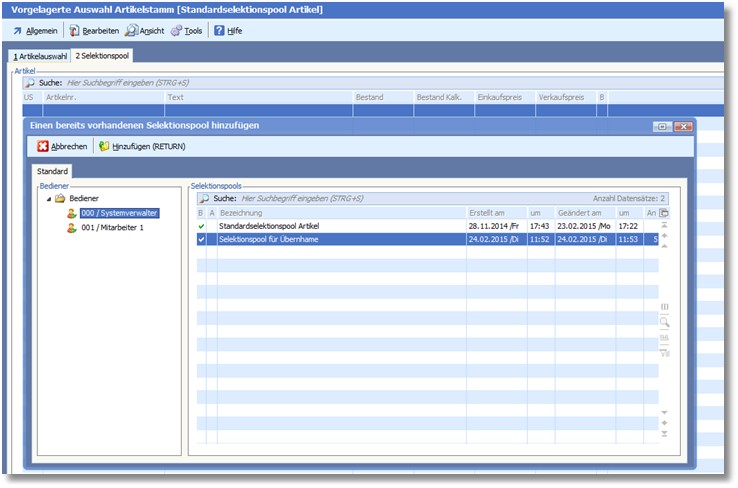Collapse the Bediener tree folder
The height and width of the screenshot is (488, 738).
click(x=47, y=199)
